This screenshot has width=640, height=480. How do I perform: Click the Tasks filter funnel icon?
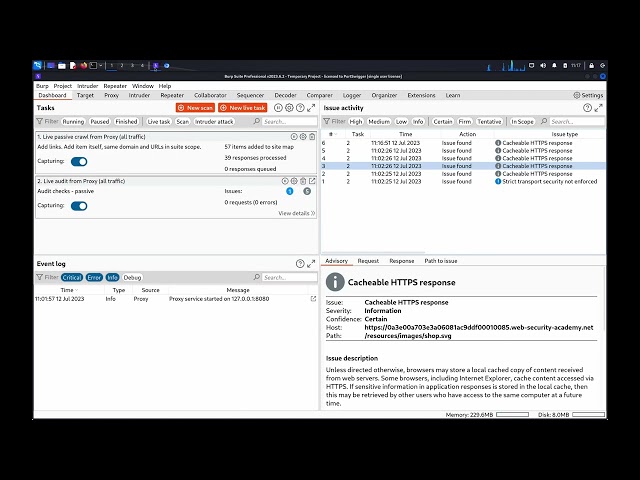click(x=40, y=121)
